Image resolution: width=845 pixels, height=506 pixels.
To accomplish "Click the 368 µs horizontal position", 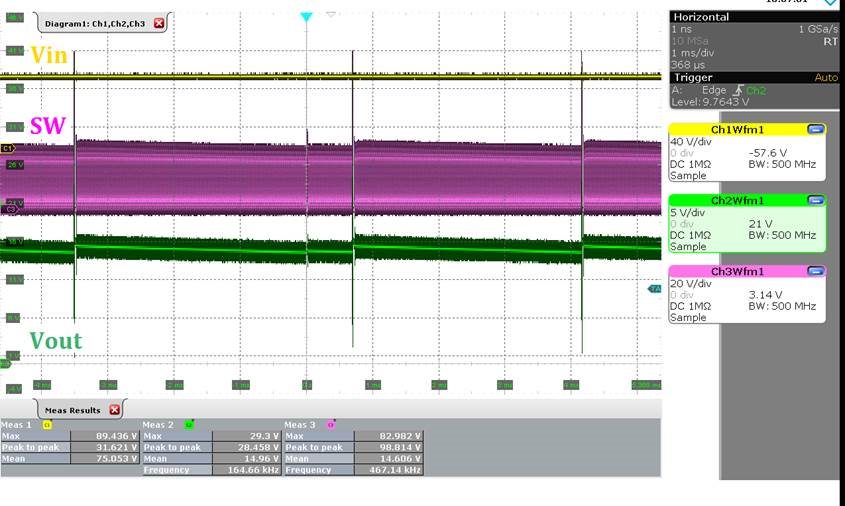I will point(688,65).
